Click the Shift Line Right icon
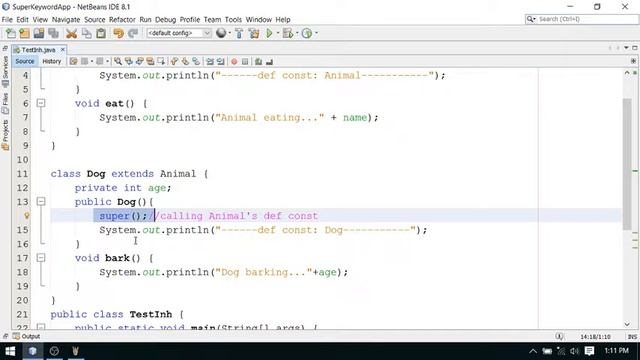This screenshot has width=640, height=360. 221,62
